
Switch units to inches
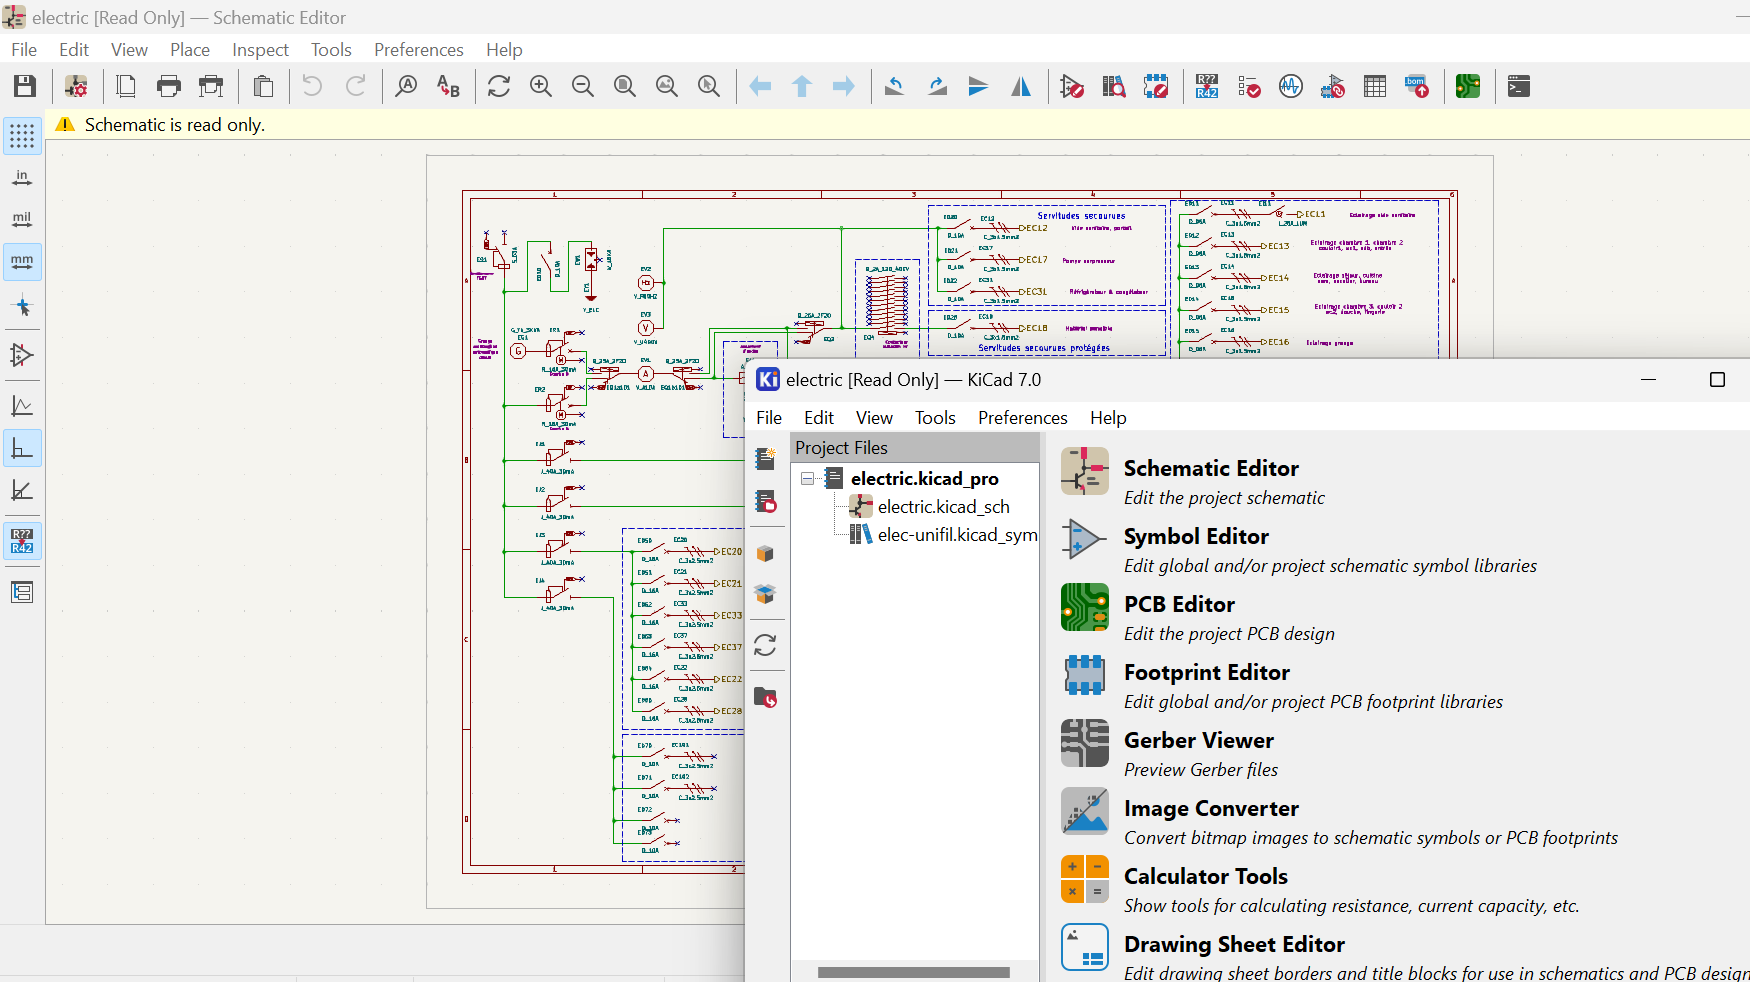(22, 178)
